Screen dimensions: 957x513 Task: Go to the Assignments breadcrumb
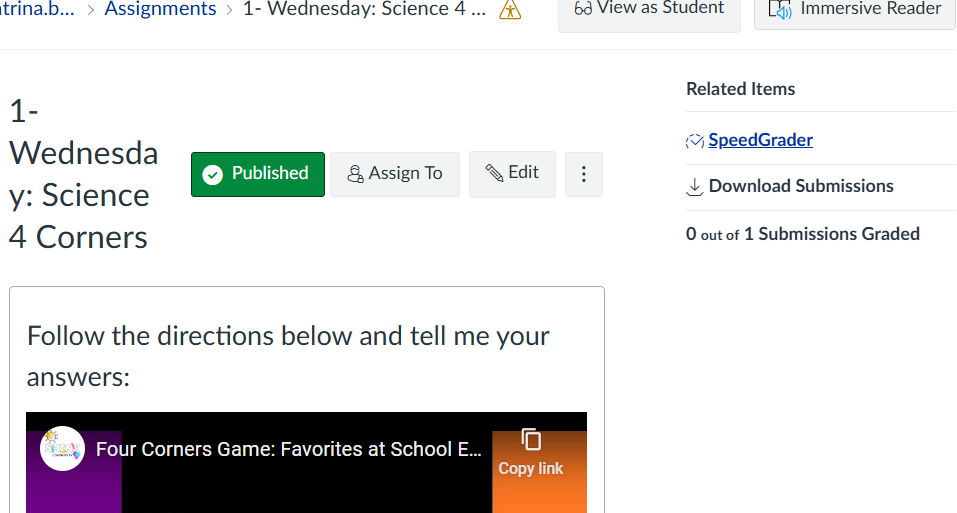coord(160,10)
